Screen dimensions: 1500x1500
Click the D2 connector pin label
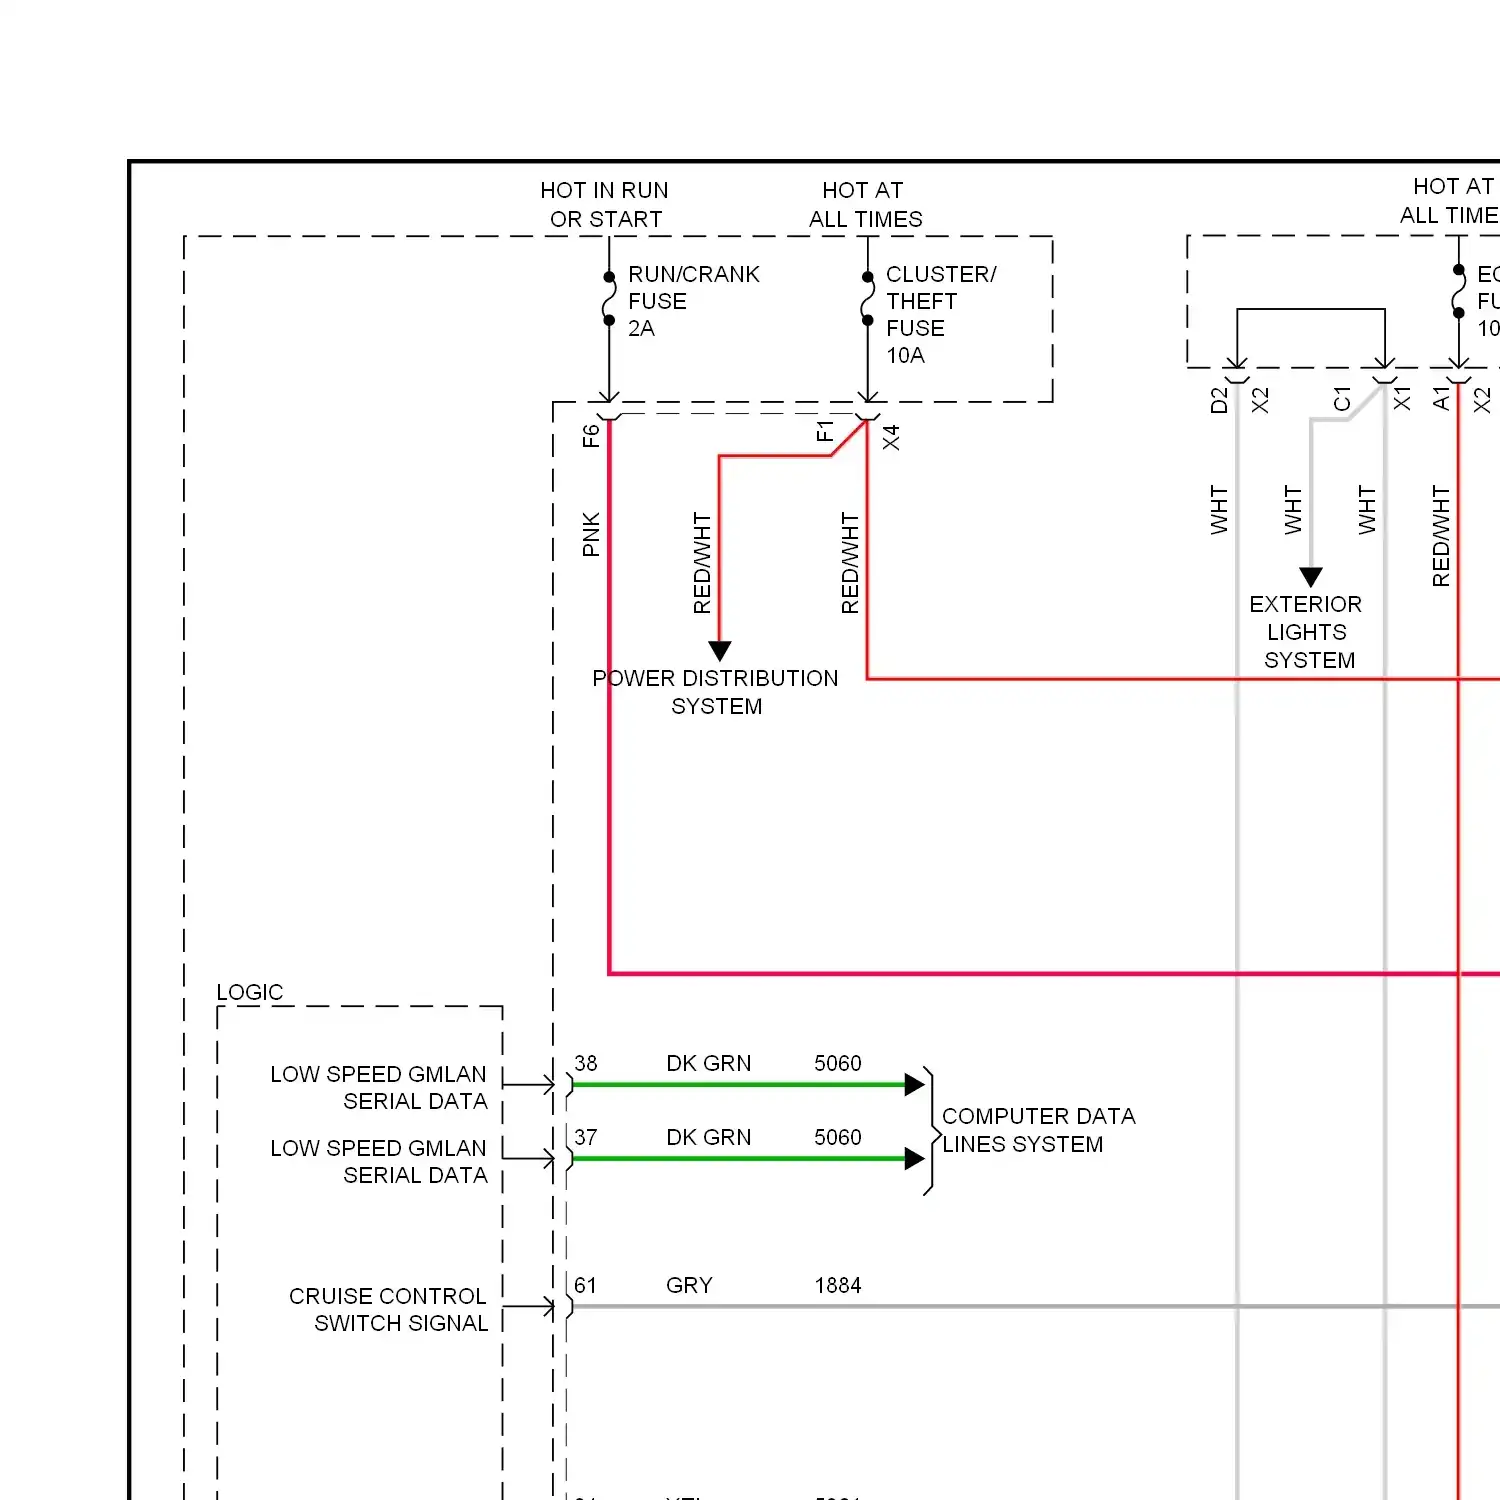point(1218,400)
